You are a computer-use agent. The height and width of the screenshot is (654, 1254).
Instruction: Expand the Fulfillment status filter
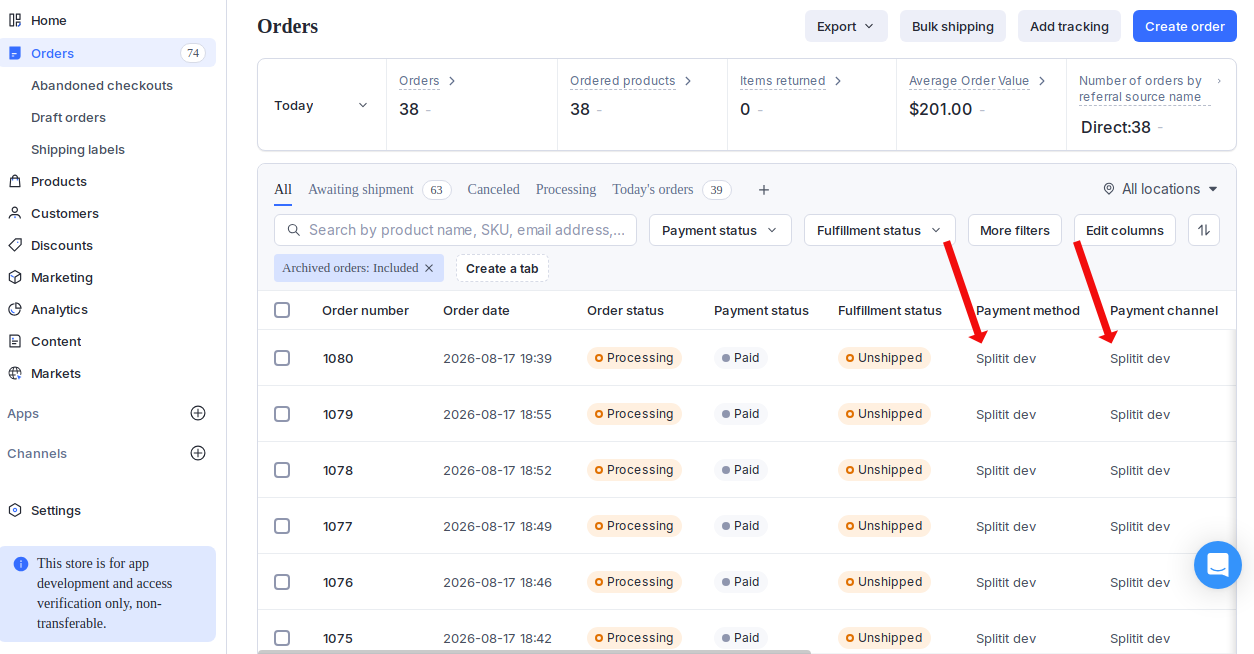point(880,230)
